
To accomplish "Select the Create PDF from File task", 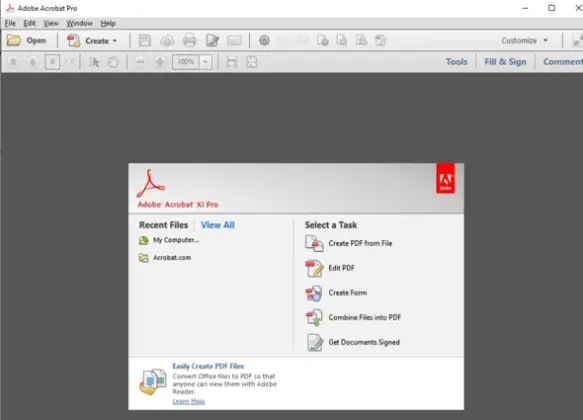I will pos(360,243).
